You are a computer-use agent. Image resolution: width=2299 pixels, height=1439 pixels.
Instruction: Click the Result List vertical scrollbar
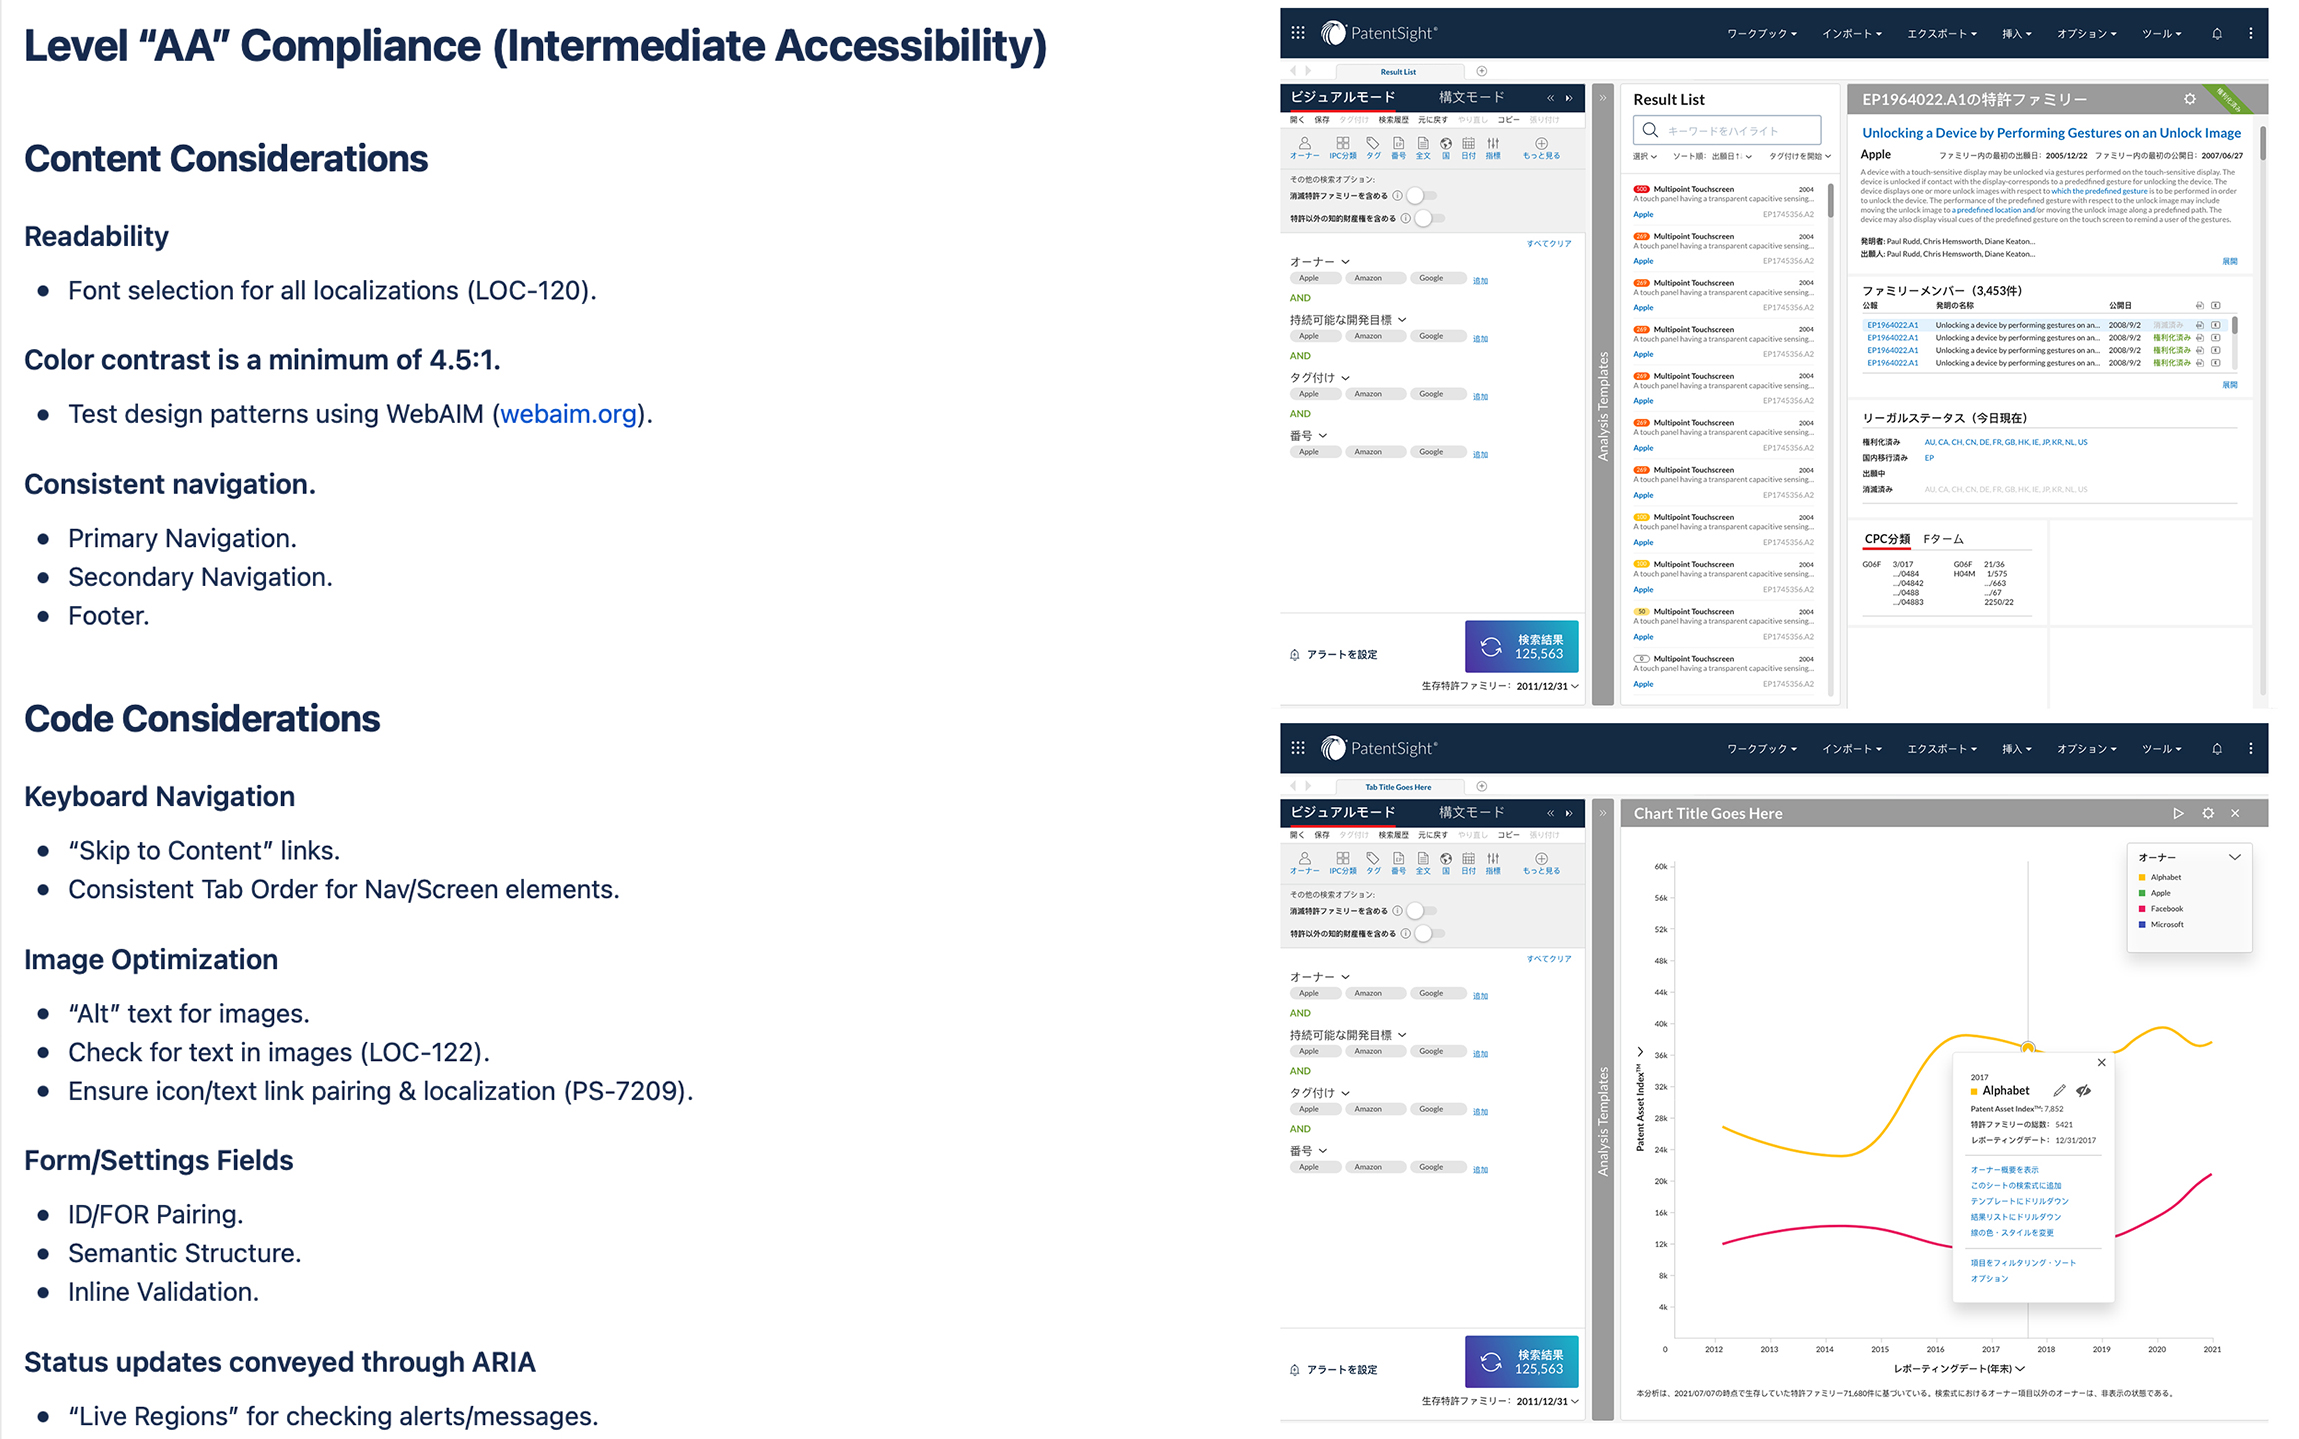tap(1831, 438)
